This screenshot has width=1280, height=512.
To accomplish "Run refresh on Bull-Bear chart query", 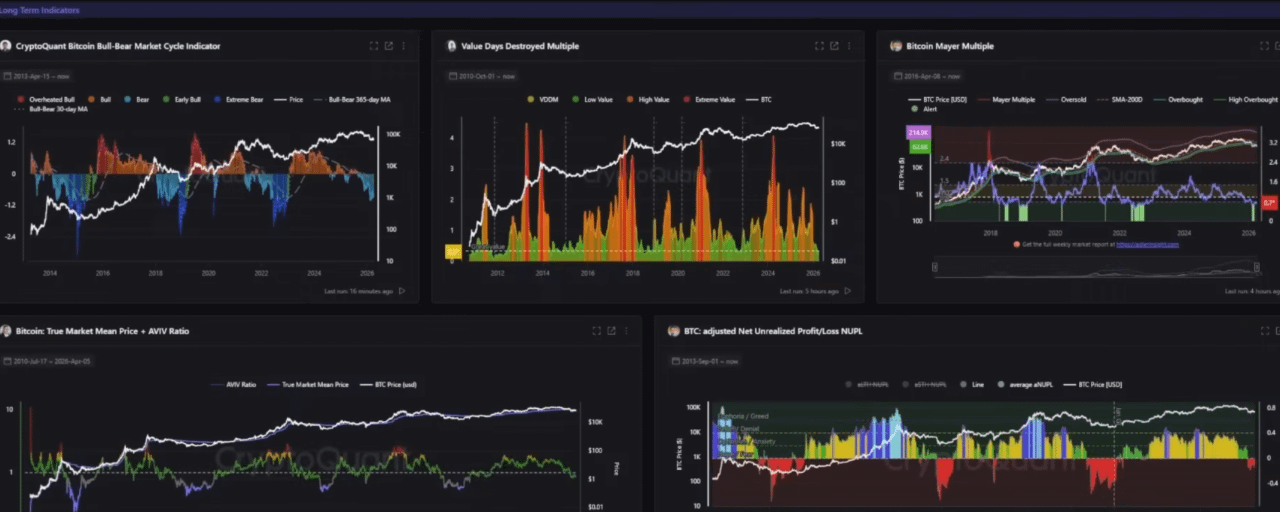I will [x=402, y=291].
